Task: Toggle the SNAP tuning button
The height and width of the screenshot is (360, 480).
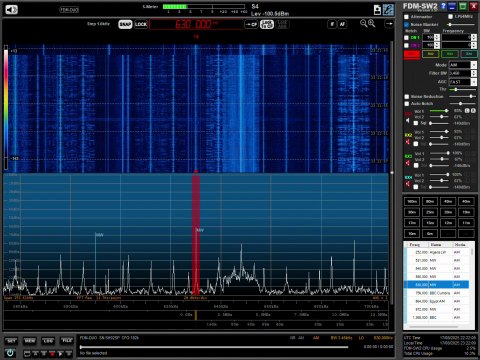Action: 125,24
